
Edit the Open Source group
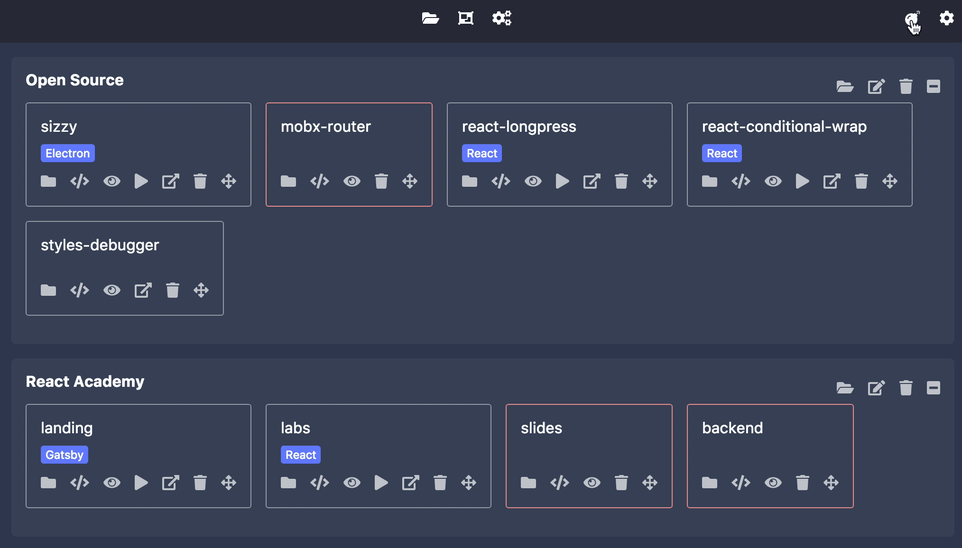pos(876,87)
